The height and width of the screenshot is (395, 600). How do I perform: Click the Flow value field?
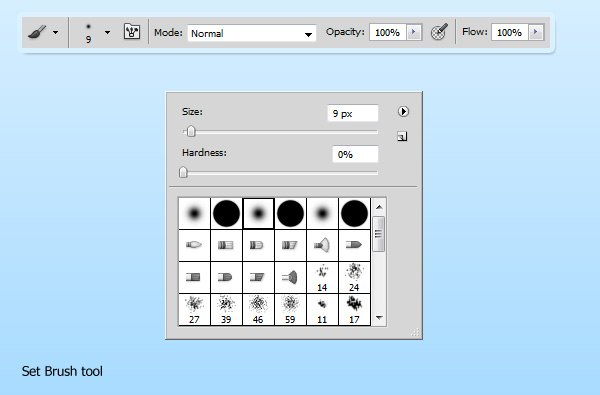[510, 33]
